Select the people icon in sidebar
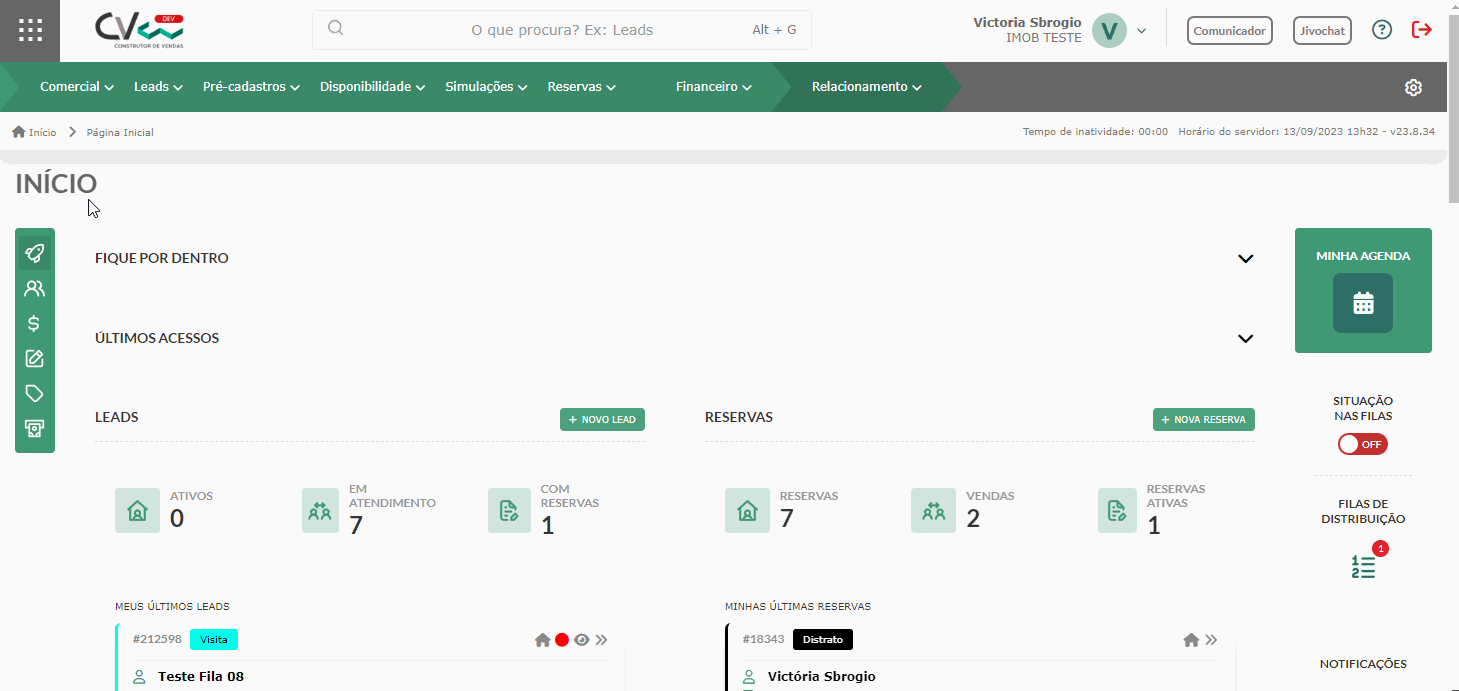This screenshot has height=691, width=1459. (34, 289)
